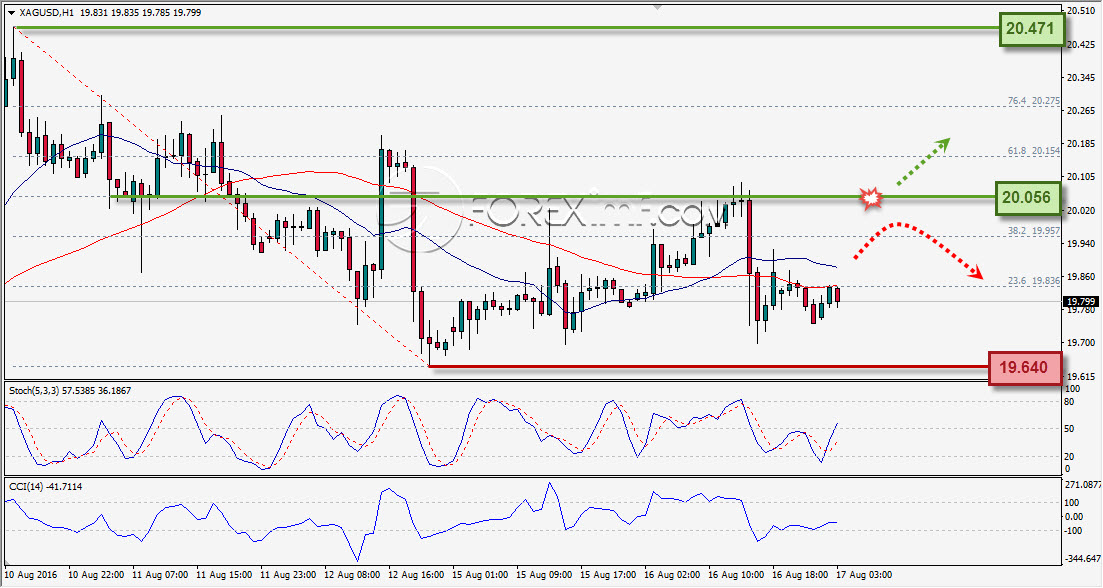Screen dimensions: 1103x588
Task: Click the 16 Aug 18:00 time label
Action: pos(800,575)
